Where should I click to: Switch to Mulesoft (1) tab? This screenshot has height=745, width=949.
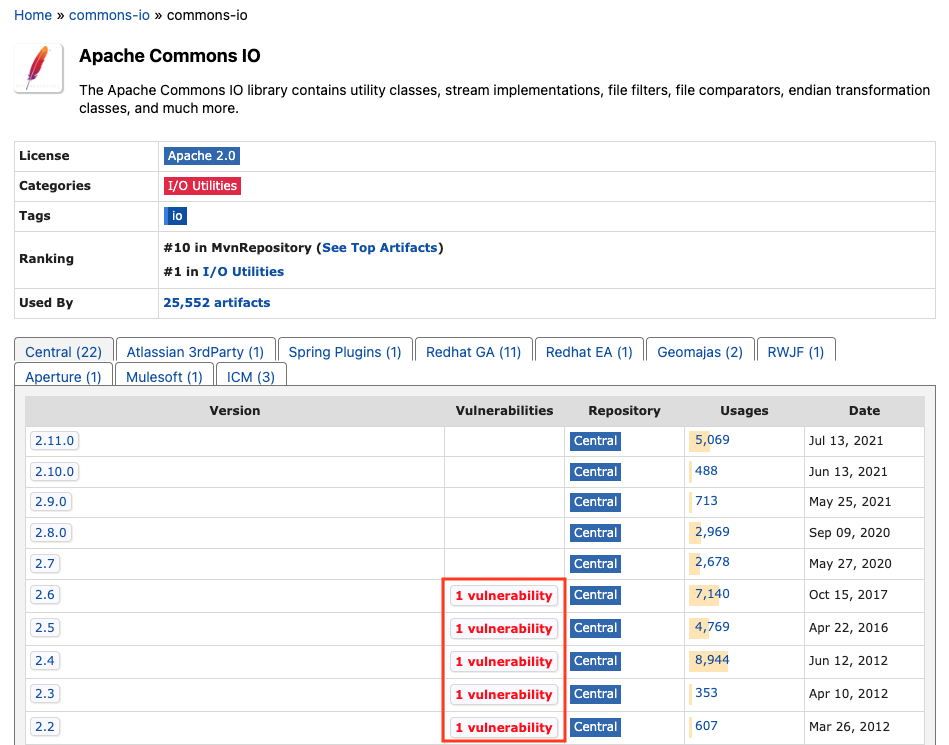164,376
